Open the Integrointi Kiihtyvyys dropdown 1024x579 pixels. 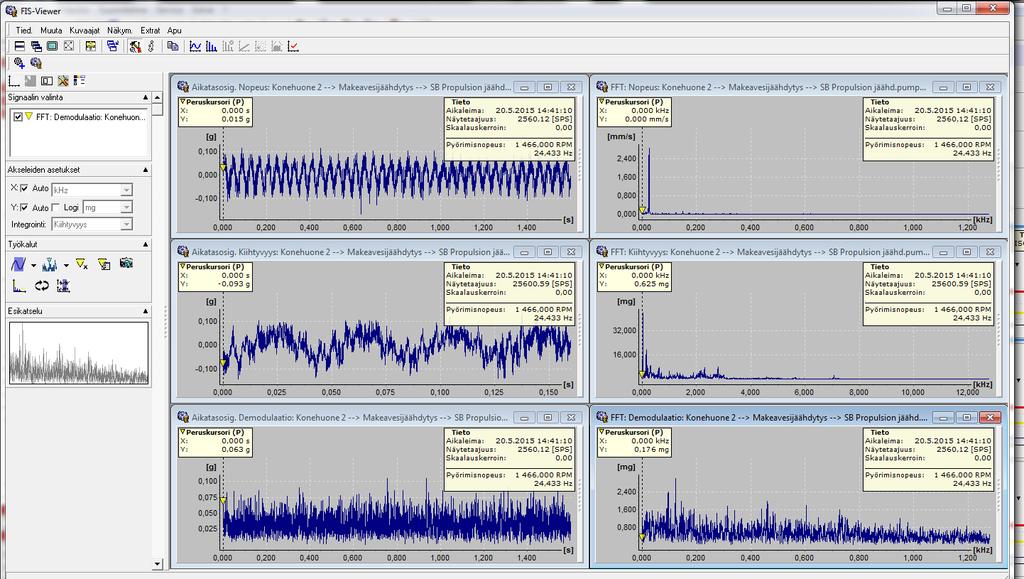[x=126, y=225]
